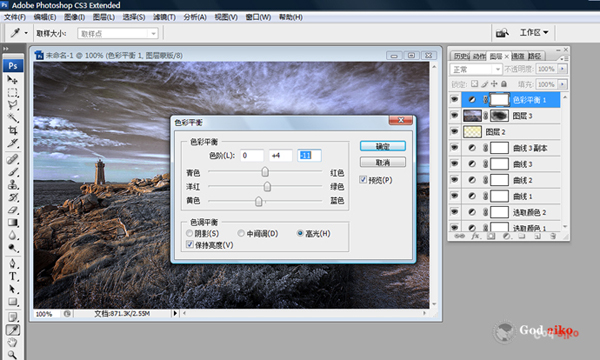The height and width of the screenshot is (360, 600).
Task: Select the Dodge tool
Action: click(12, 248)
